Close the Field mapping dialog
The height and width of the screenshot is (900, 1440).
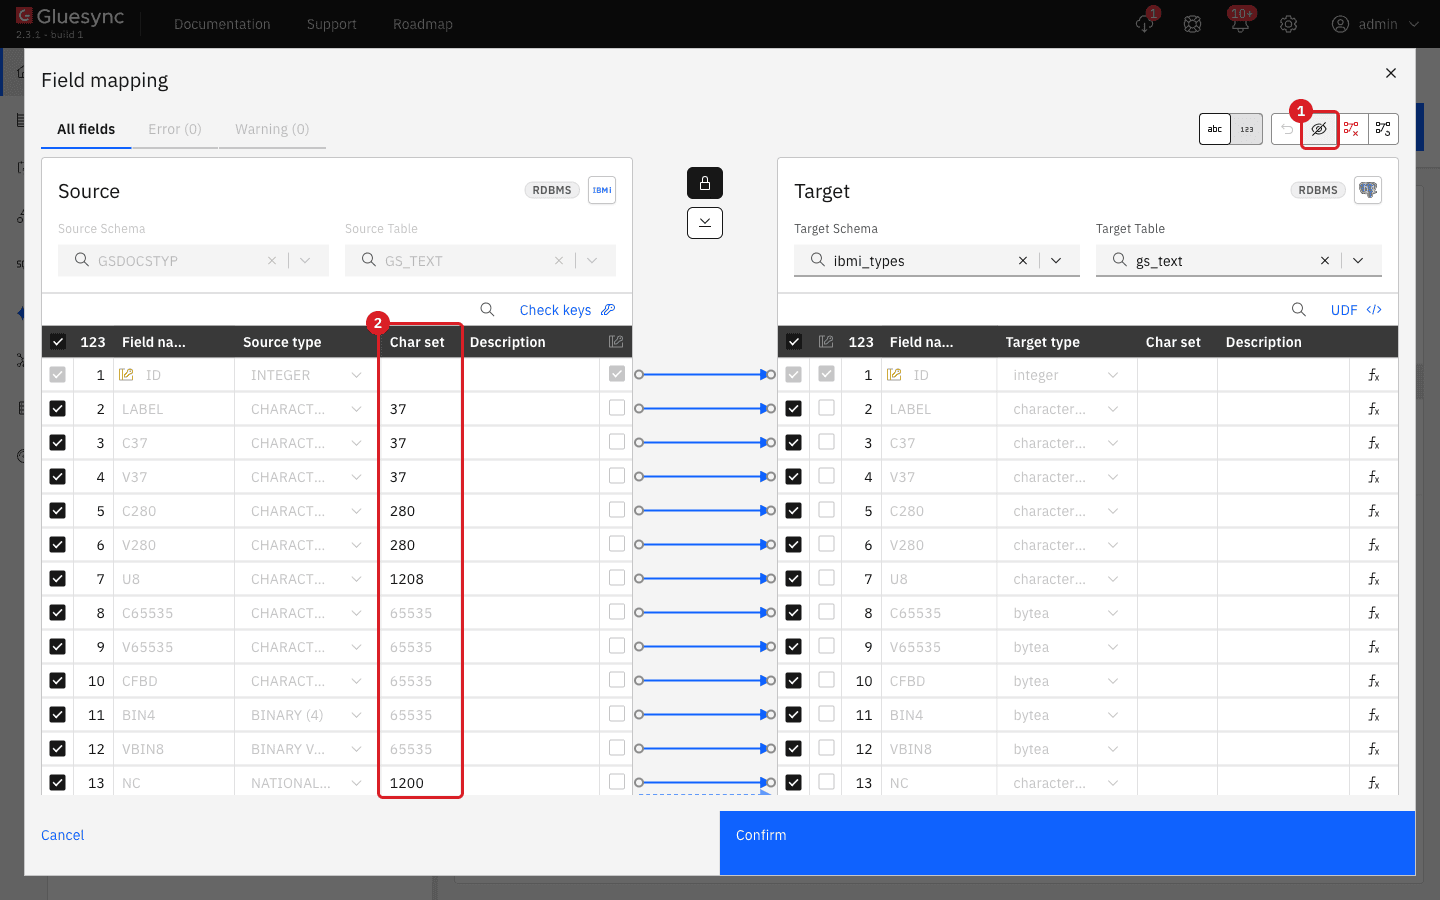click(1391, 73)
